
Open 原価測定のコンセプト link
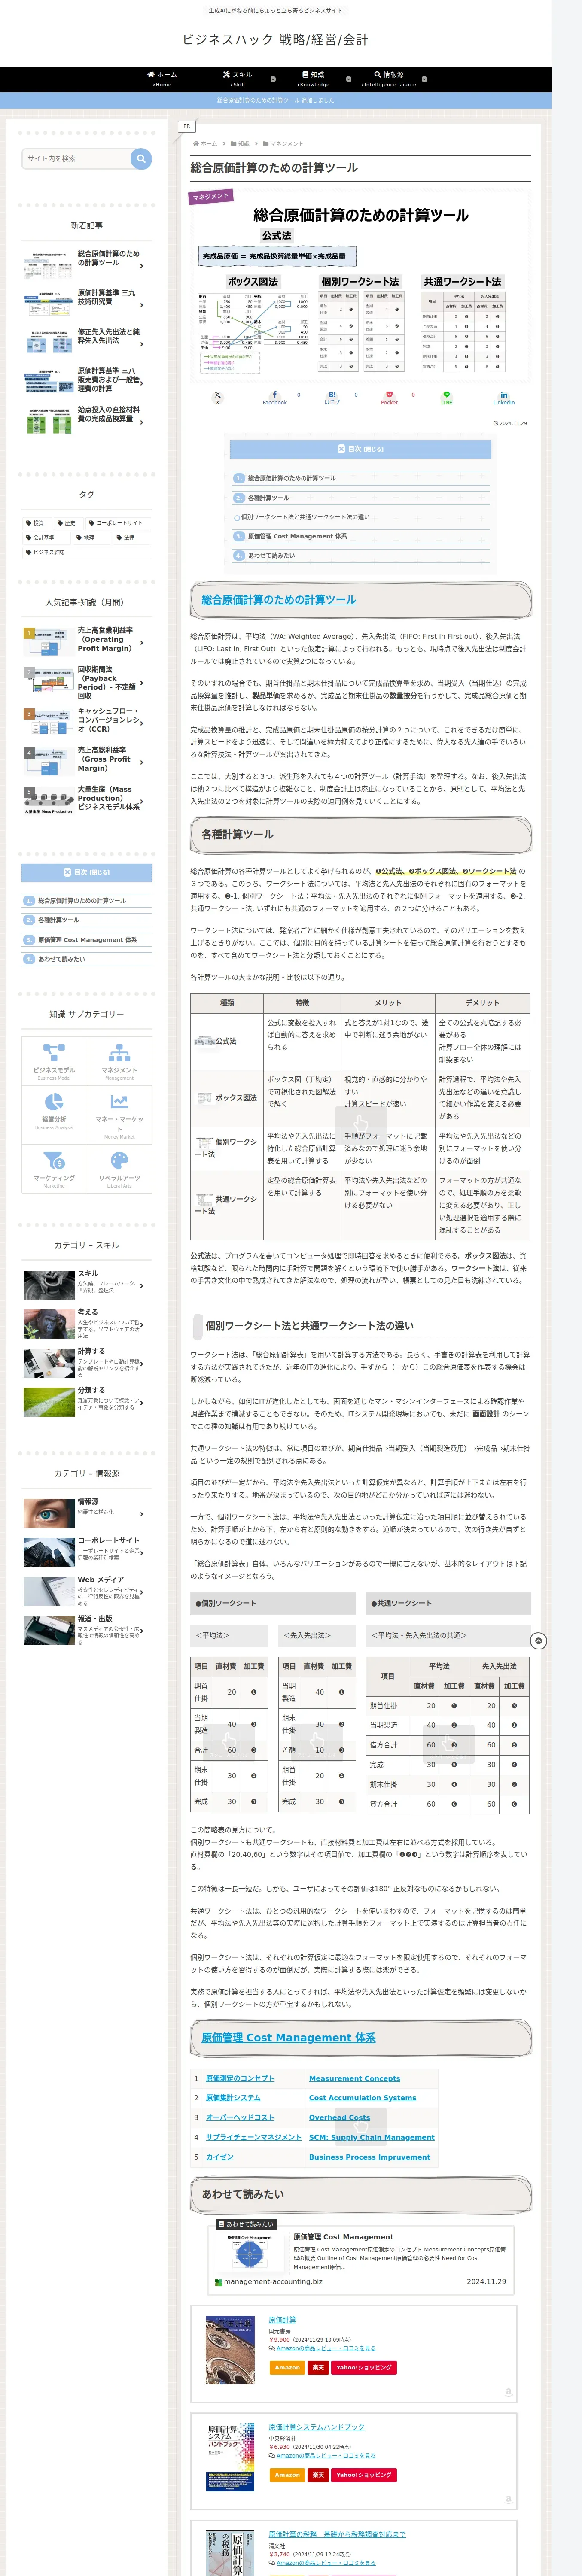tap(240, 2078)
